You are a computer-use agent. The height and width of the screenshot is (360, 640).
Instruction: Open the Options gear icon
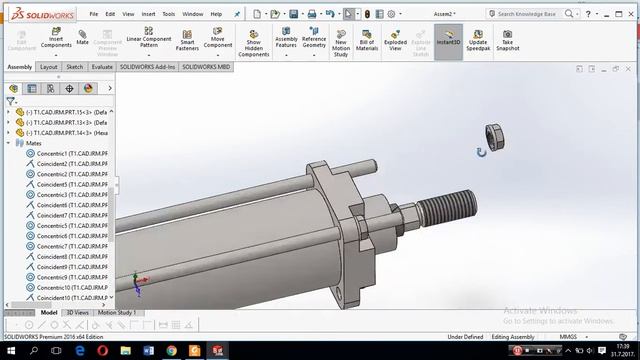(x=391, y=14)
